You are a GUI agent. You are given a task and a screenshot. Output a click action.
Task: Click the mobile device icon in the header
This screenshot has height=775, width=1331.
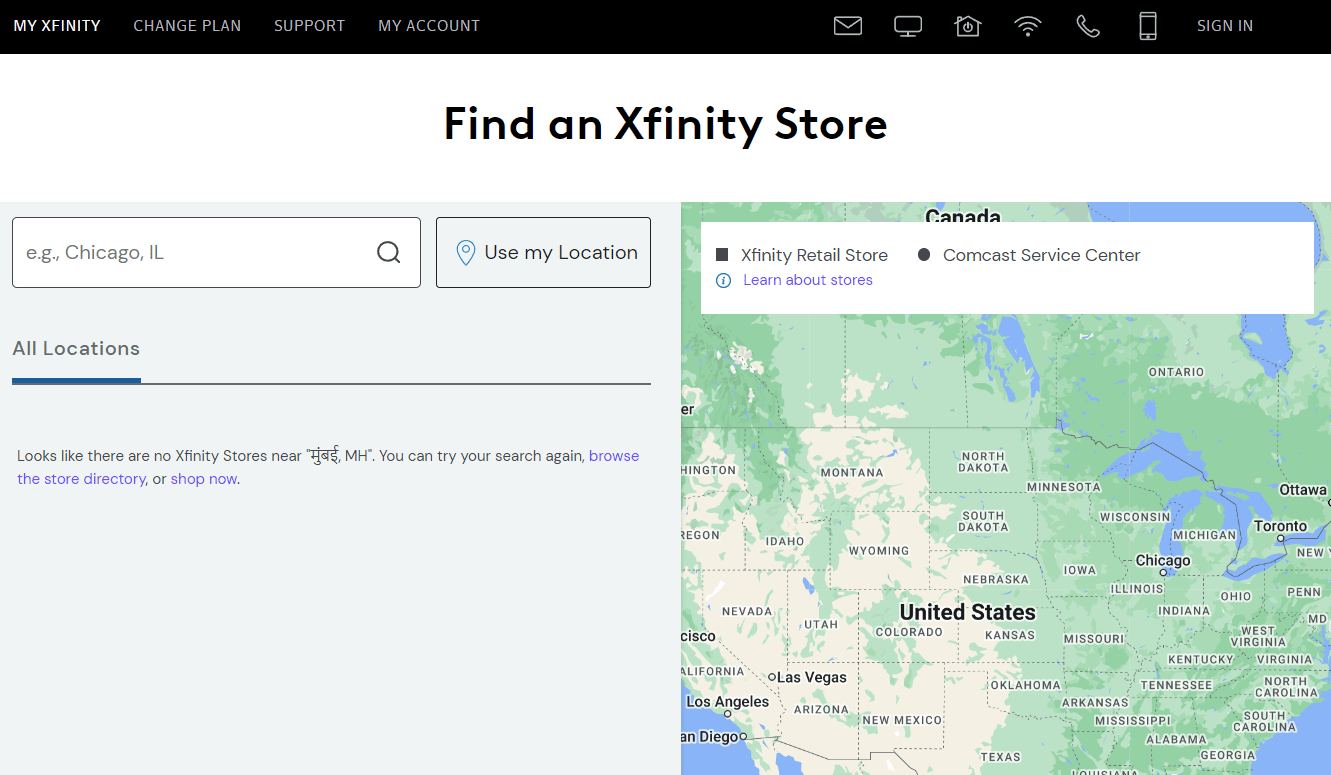[1147, 26]
